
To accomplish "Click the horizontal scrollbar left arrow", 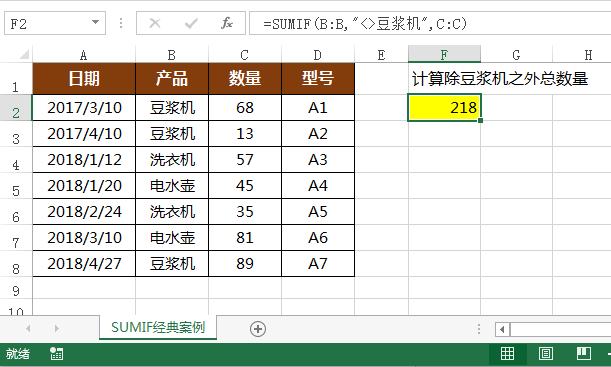I will click(502, 330).
